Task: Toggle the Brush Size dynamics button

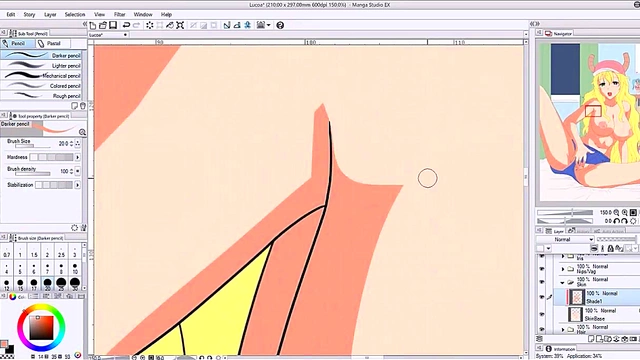Action: pos(78,143)
